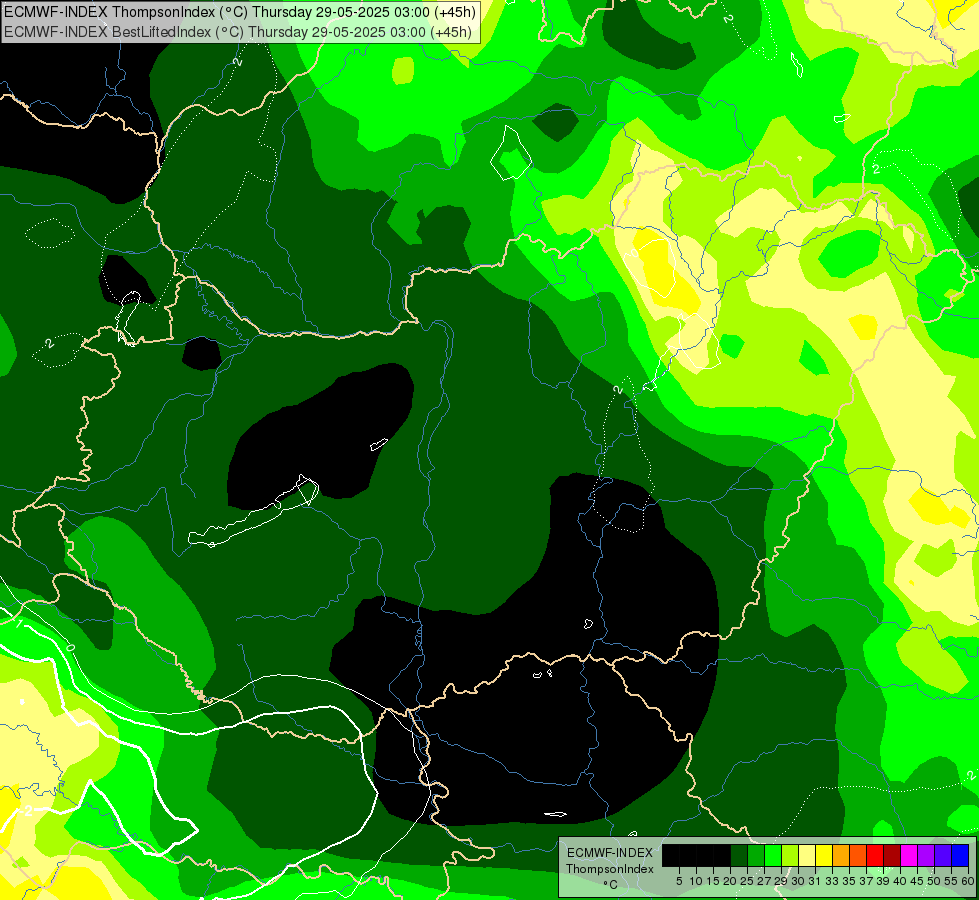Image resolution: width=979 pixels, height=900 pixels.
Task: Pick the medium green 25–27 legend swatch
Action: point(756,855)
